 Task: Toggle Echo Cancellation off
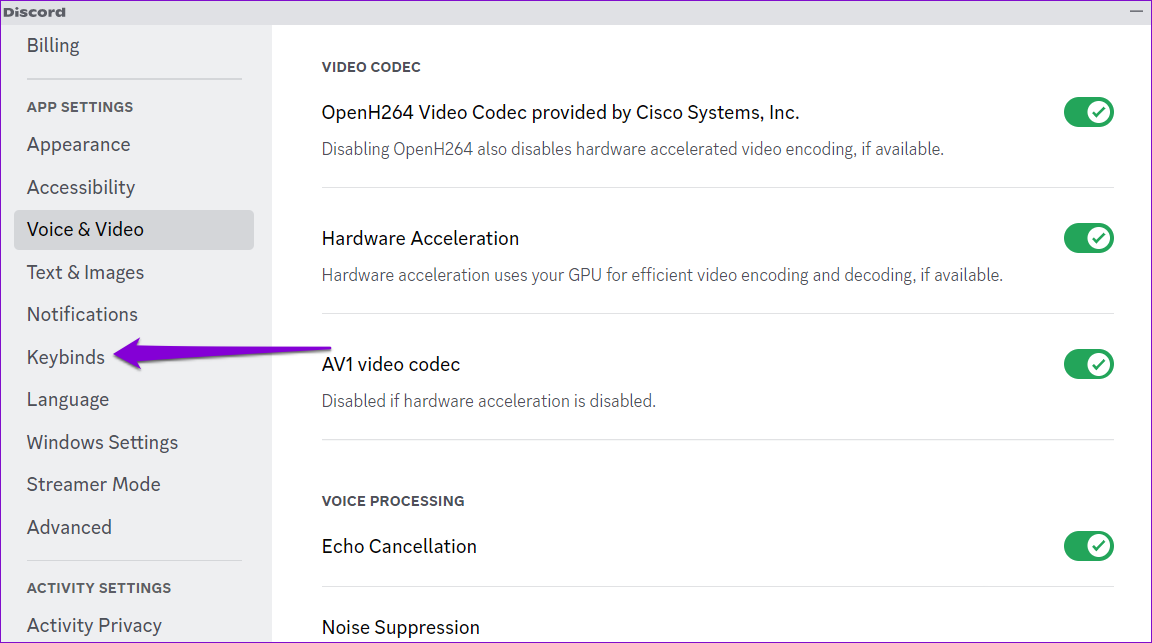click(x=1088, y=546)
